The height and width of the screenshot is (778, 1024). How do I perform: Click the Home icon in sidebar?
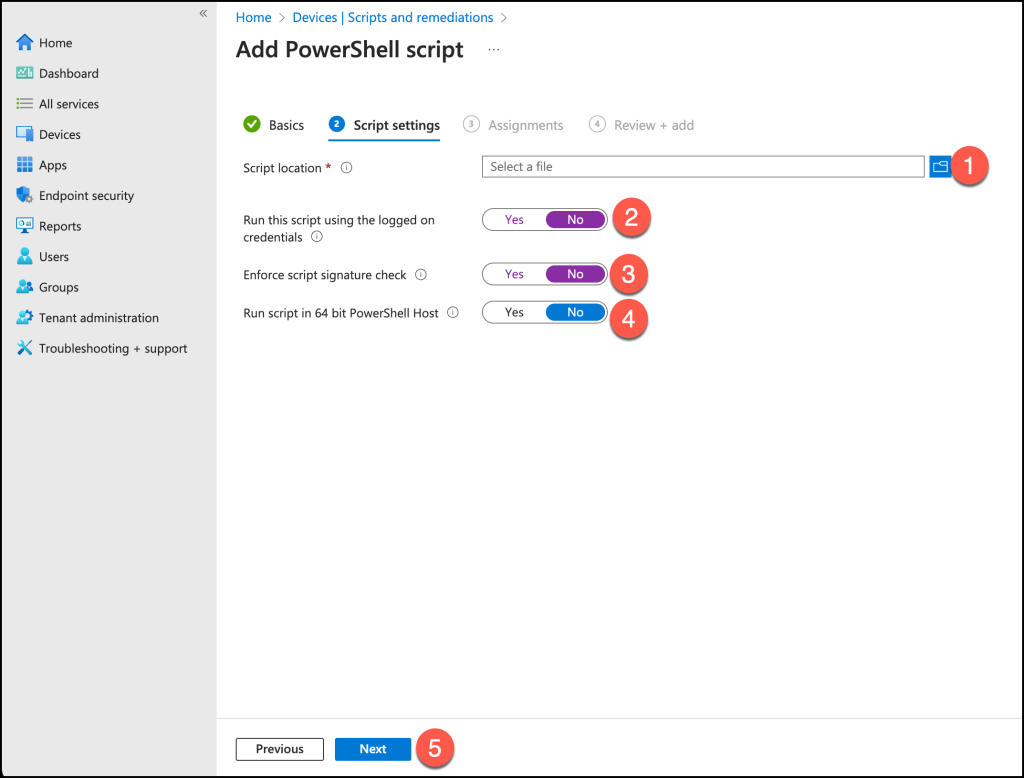coord(25,43)
